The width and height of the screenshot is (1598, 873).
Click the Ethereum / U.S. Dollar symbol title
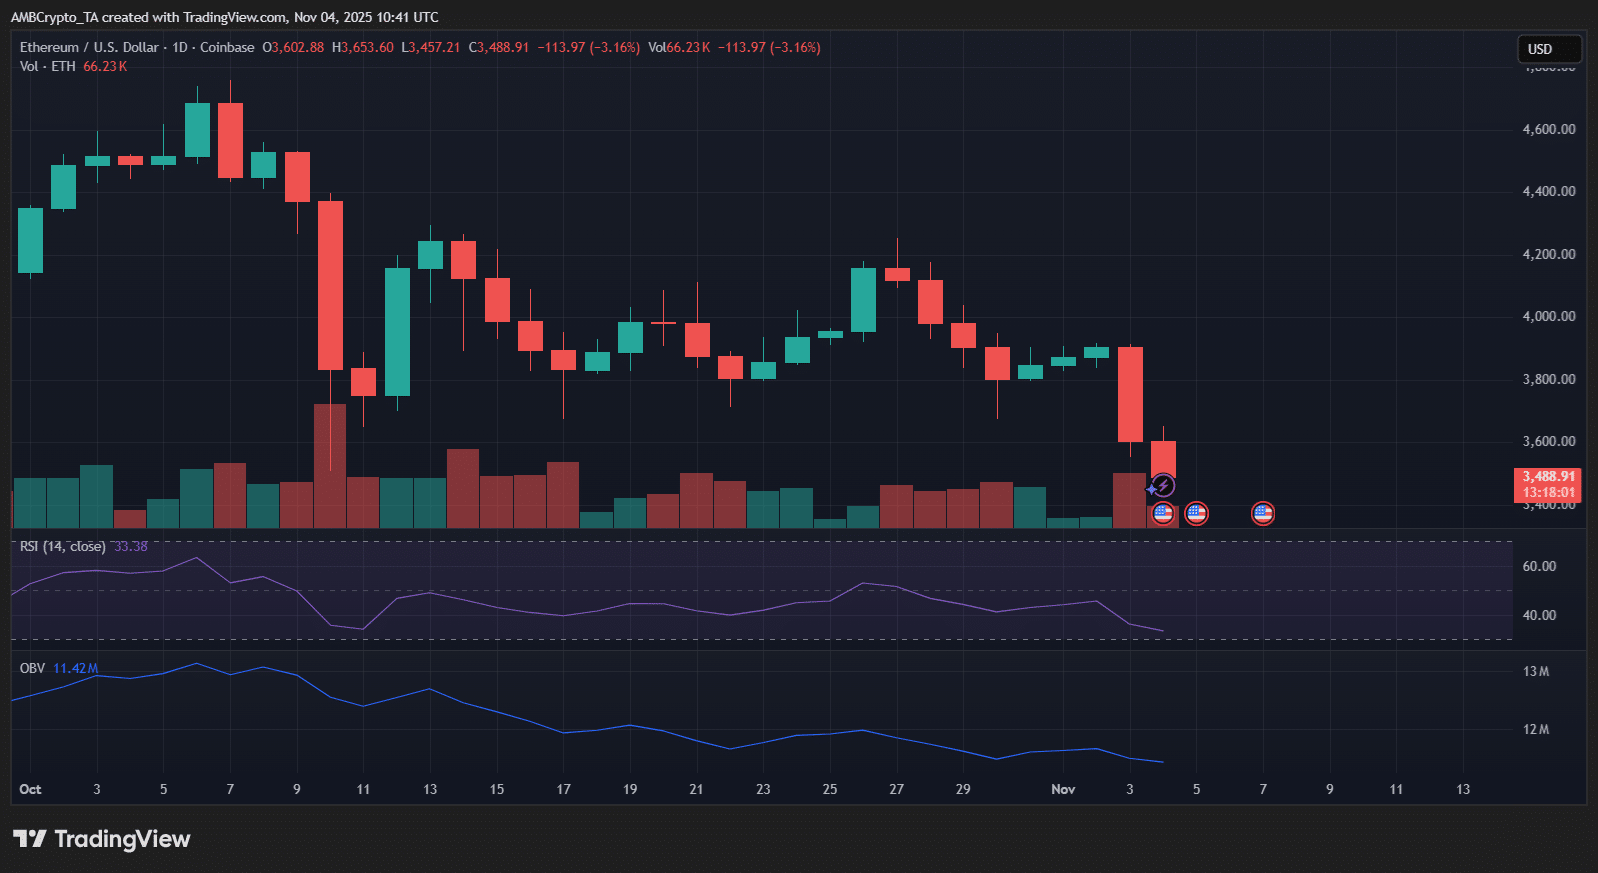(x=89, y=47)
